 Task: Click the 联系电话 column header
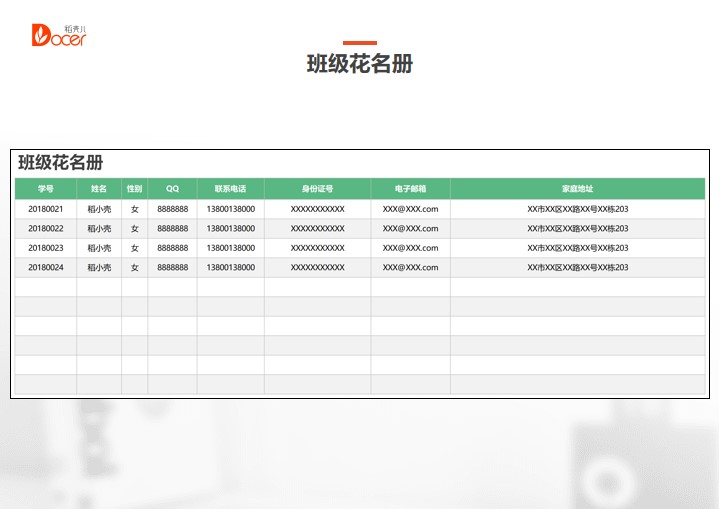coord(230,188)
